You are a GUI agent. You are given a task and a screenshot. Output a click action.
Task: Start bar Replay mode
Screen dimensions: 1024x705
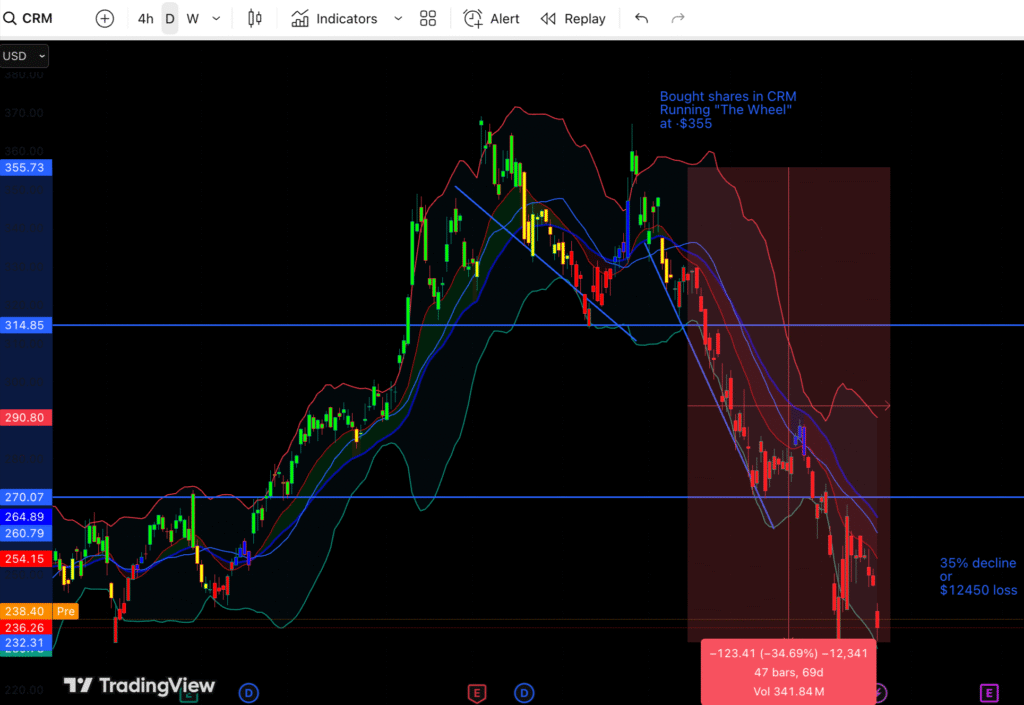[x=573, y=18]
